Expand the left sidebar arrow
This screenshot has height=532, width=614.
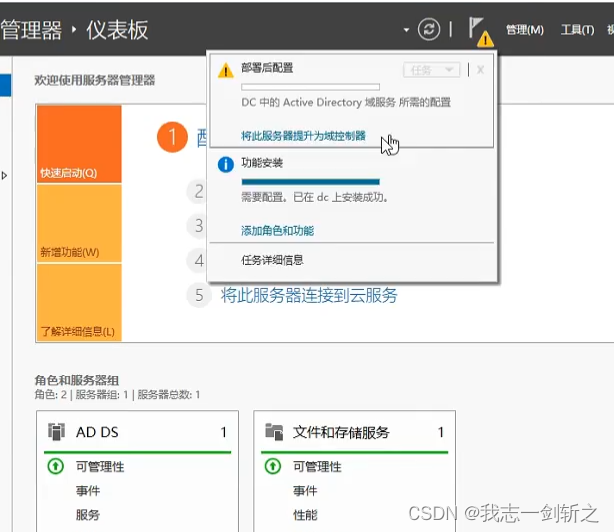click(x=4, y=175)
